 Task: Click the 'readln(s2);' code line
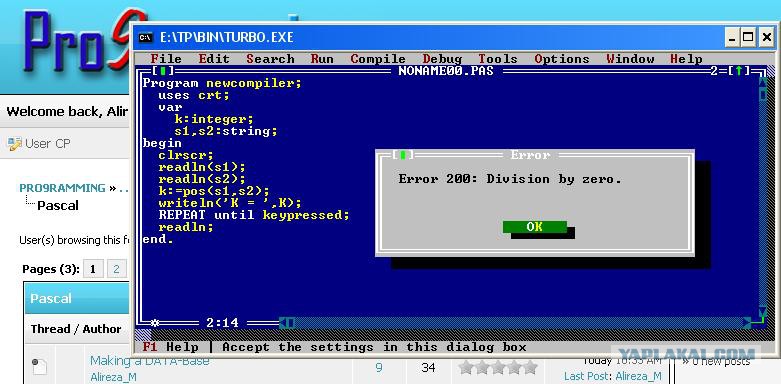click(x=202, y=179)
